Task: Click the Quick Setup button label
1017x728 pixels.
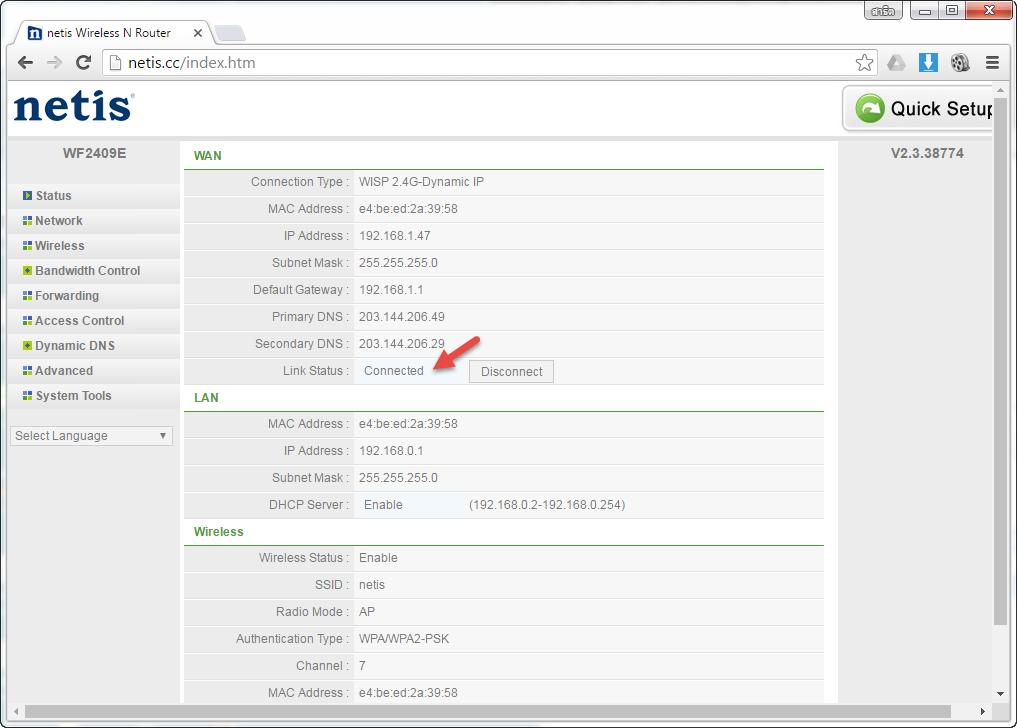Action: [941, 108]
